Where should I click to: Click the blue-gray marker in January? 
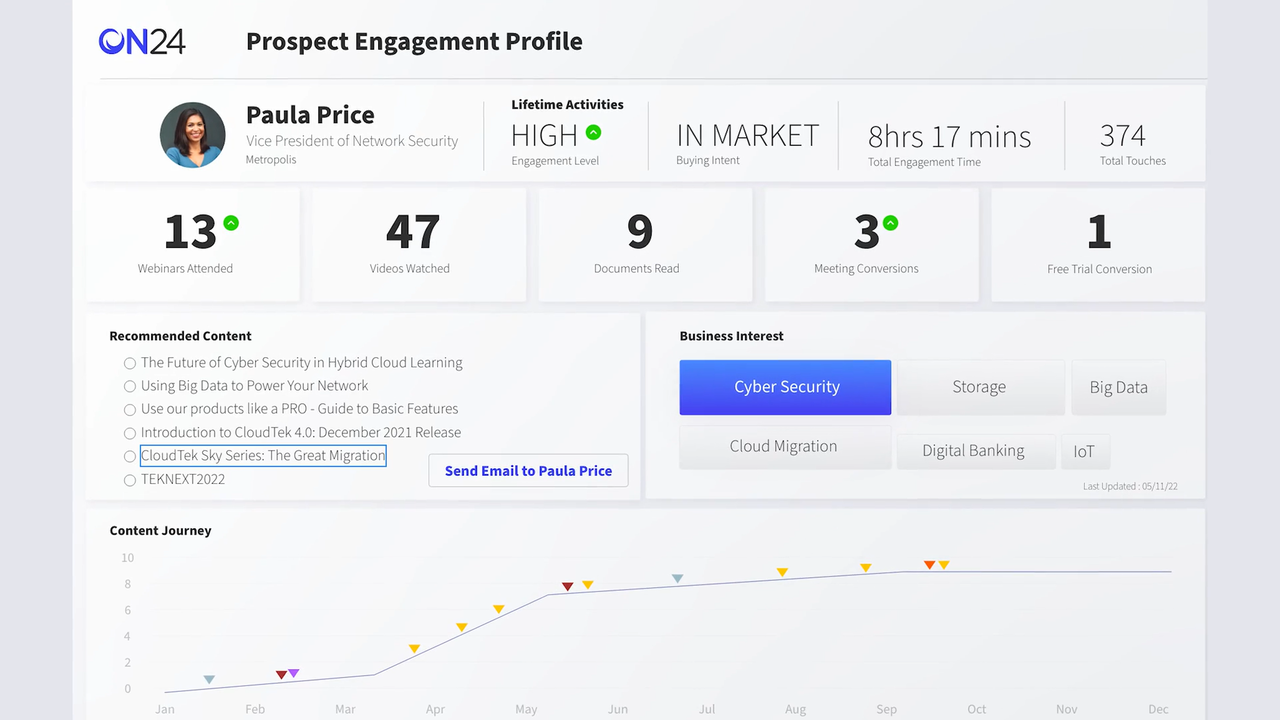click(209, 680)
